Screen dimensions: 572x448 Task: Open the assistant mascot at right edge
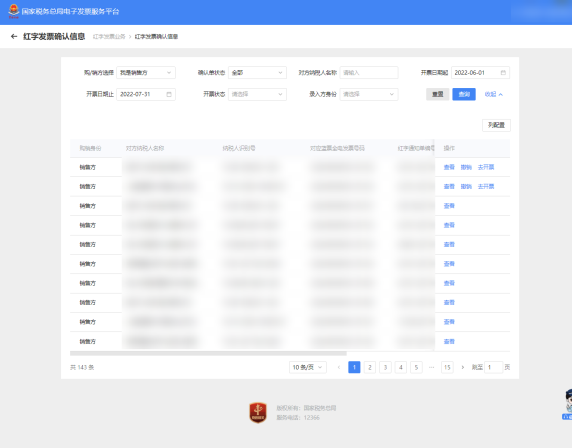pos(568,404)
